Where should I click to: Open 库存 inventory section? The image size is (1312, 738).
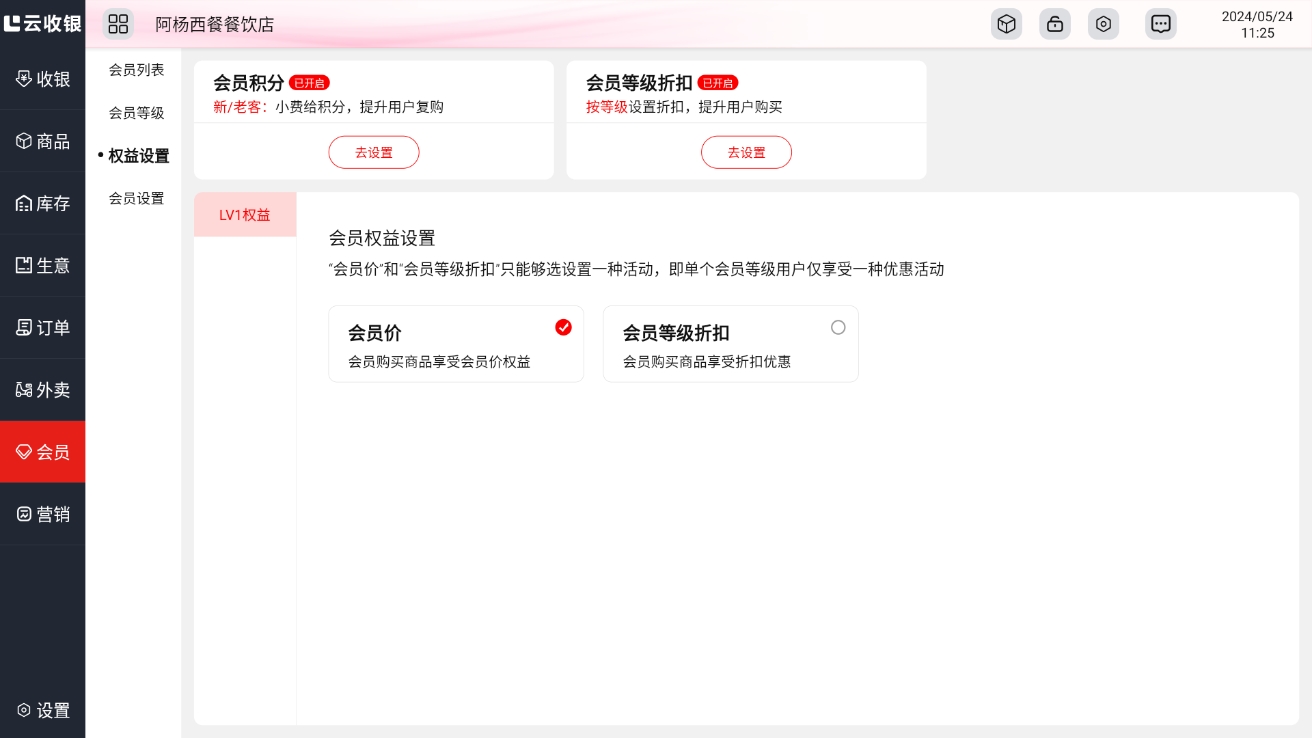point(43,203)
